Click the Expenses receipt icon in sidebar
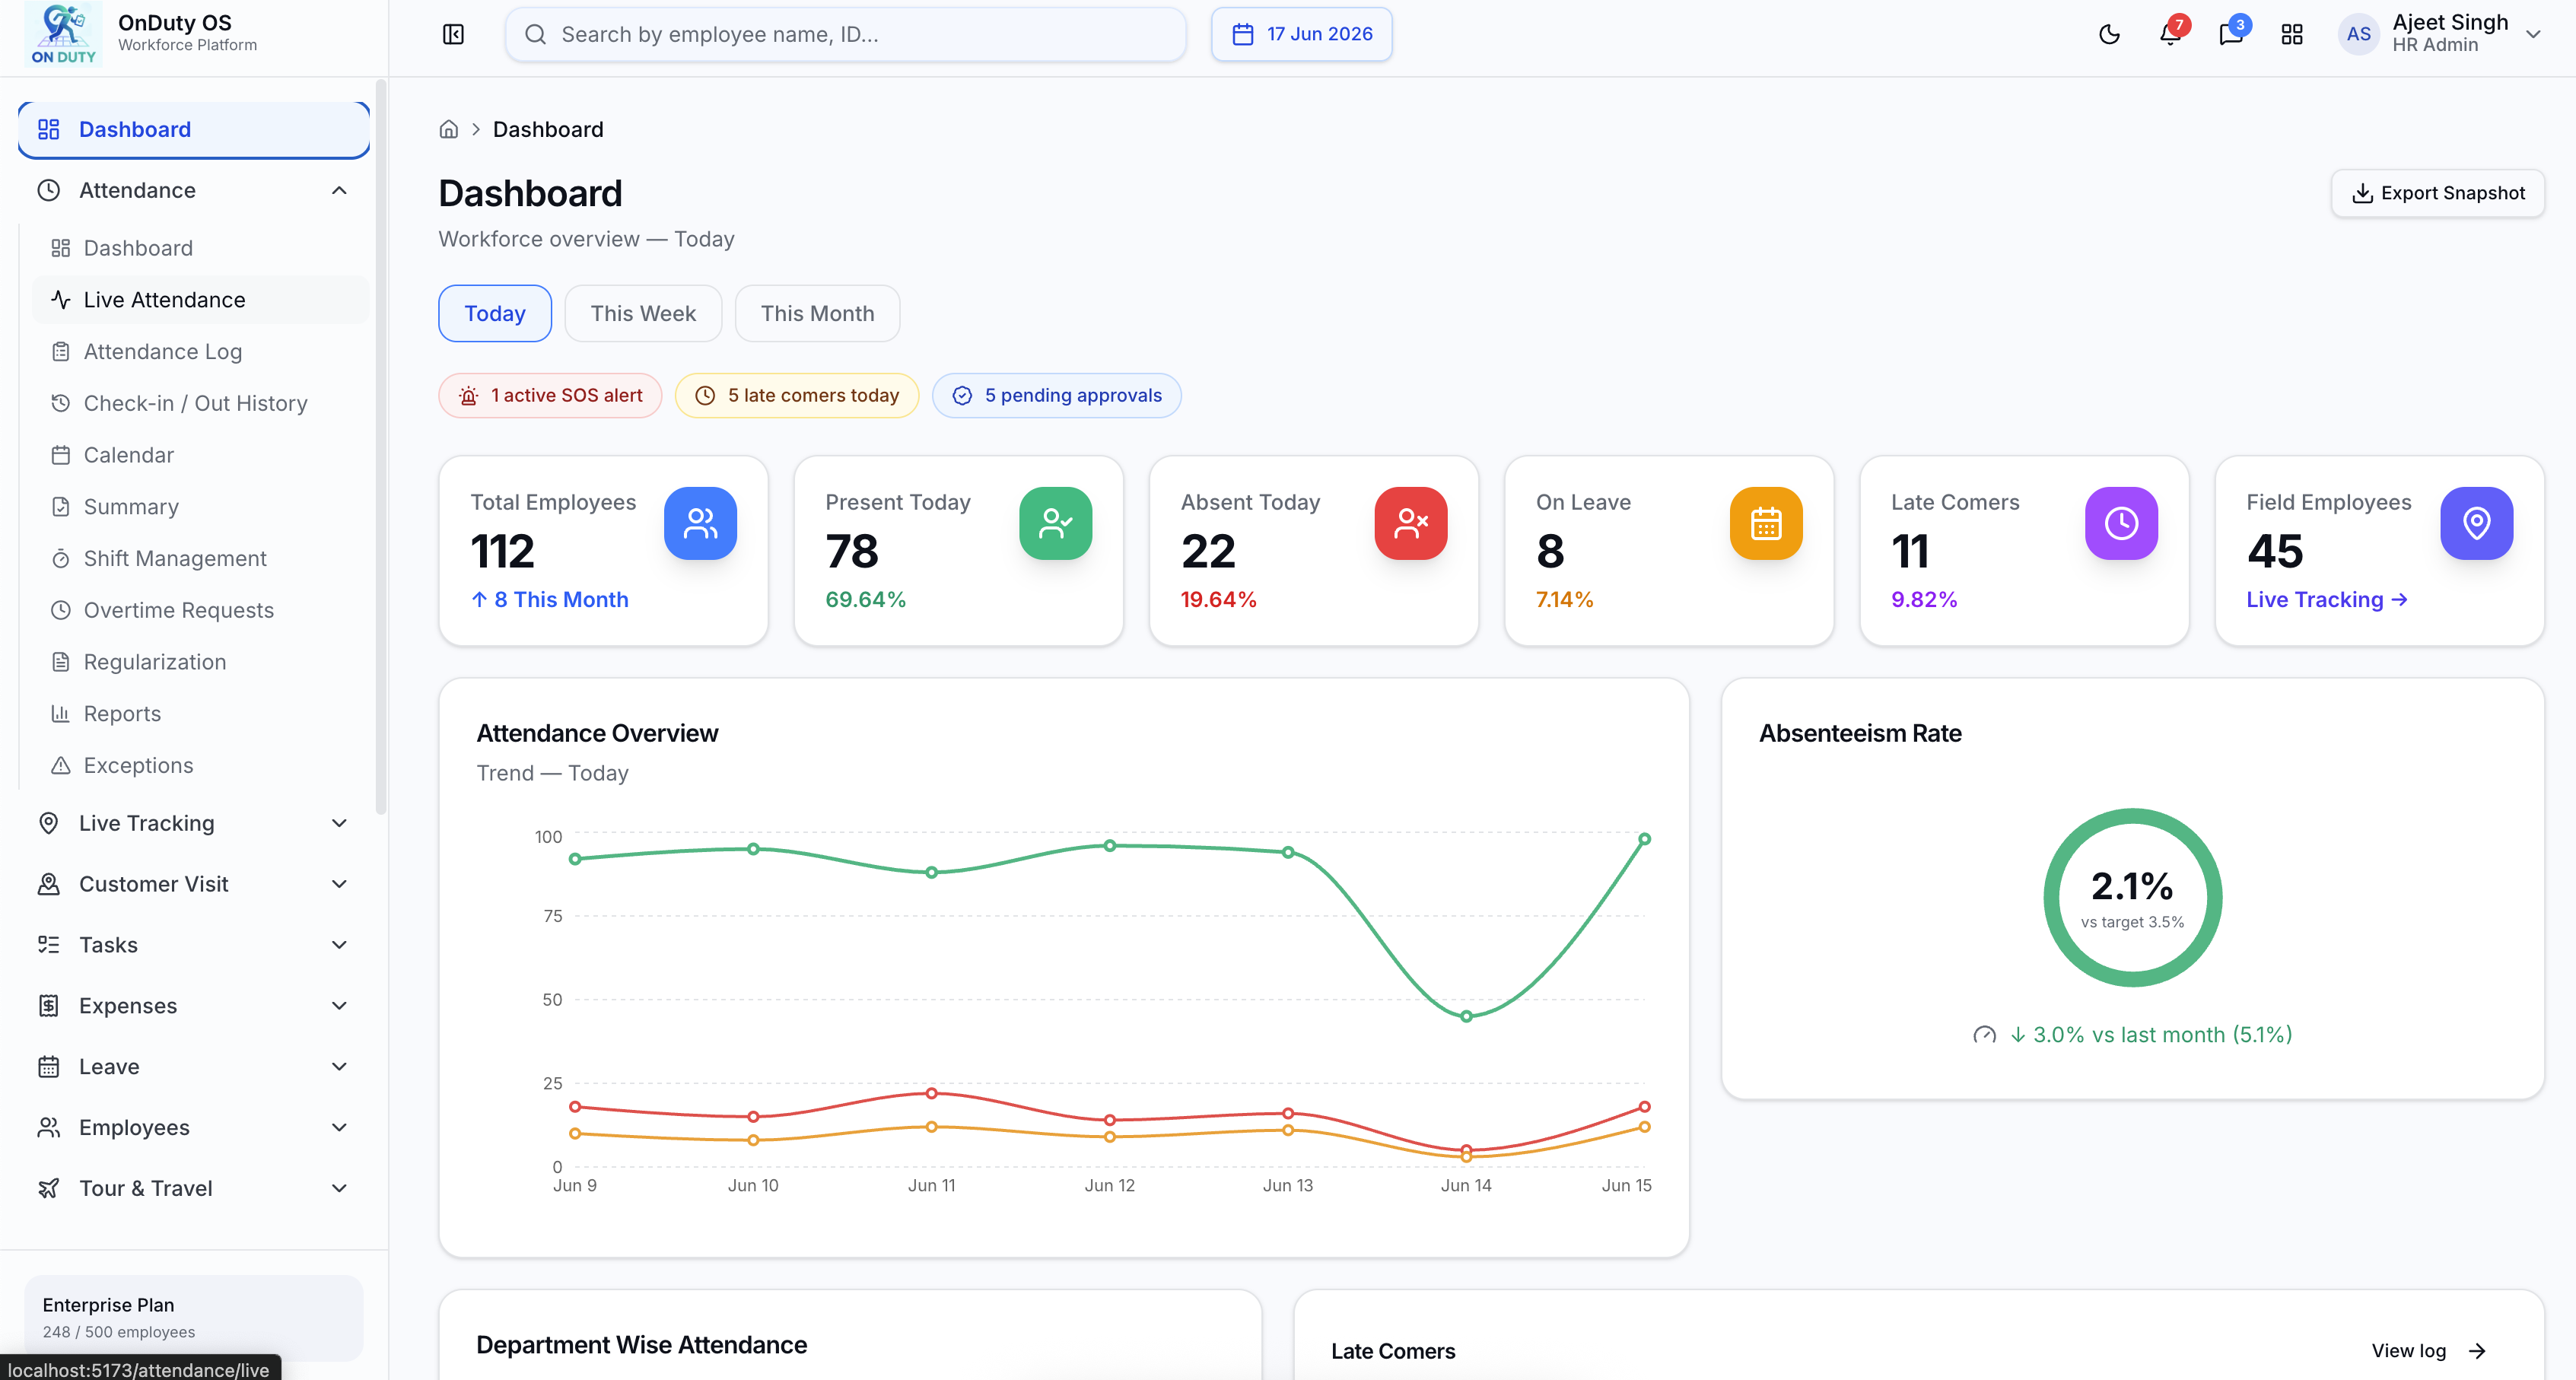The width and height of the screenshot is (2576, 1380). [48, 1006]
